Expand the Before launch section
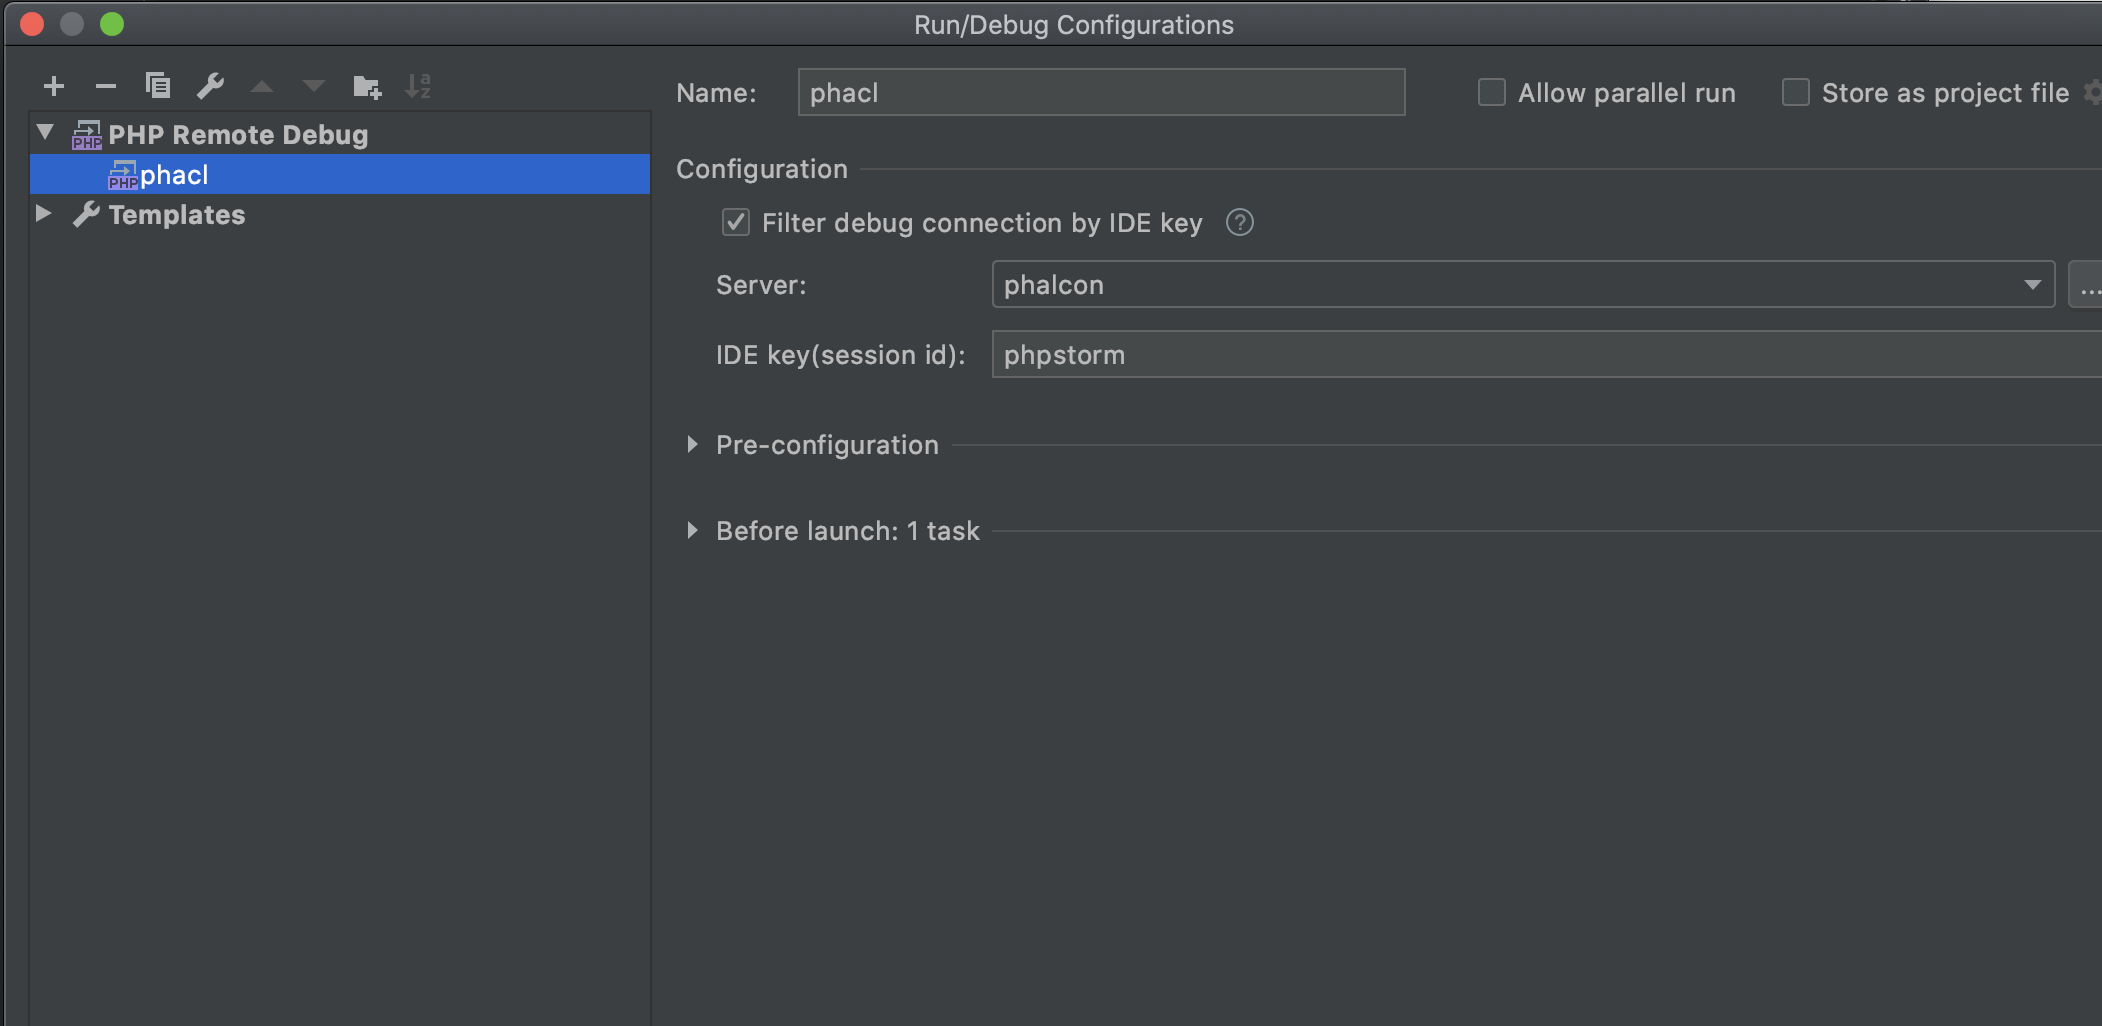This screenshot has height=1026, width=2102. pyautogui.click(x=692, y=531)
